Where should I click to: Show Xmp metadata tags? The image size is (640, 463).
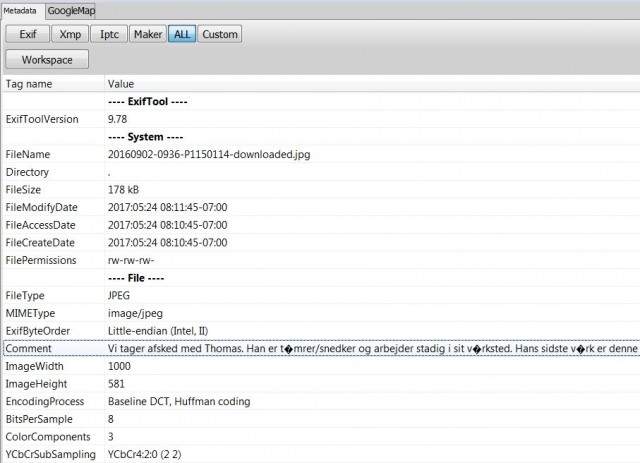70,34
